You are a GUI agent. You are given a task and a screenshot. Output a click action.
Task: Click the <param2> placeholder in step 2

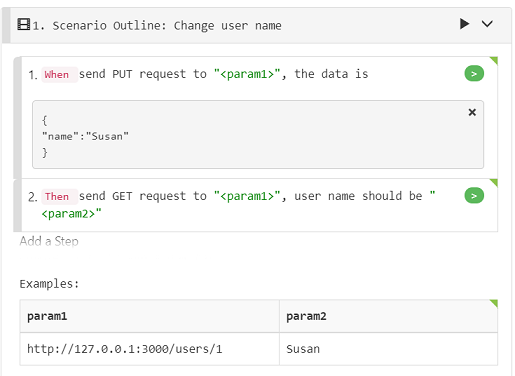coord(68,214)
